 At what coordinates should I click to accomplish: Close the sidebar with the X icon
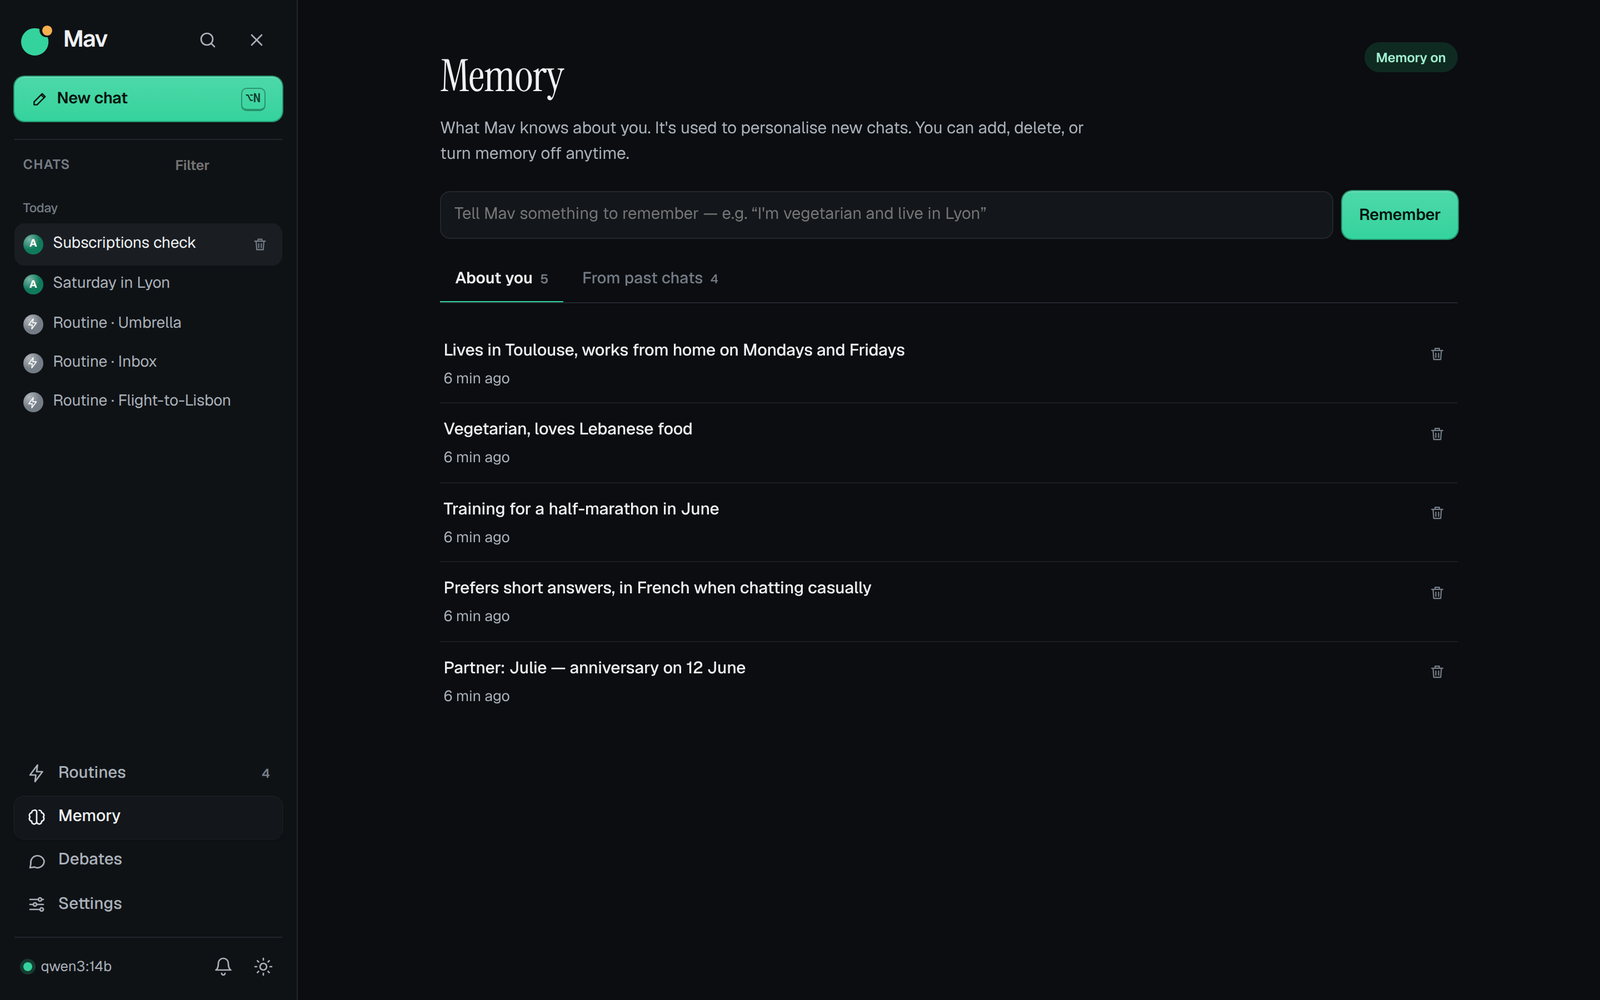point(256,40)
